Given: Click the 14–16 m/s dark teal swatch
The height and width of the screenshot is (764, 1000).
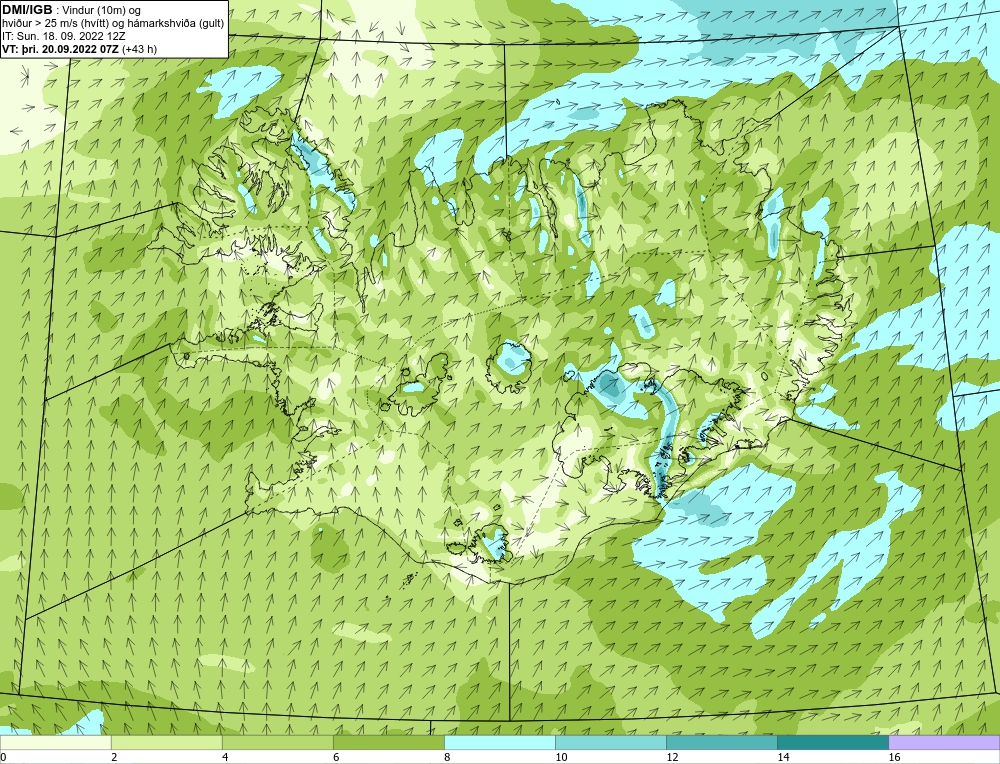Looking at the screenshot, I should coord(833,742).
